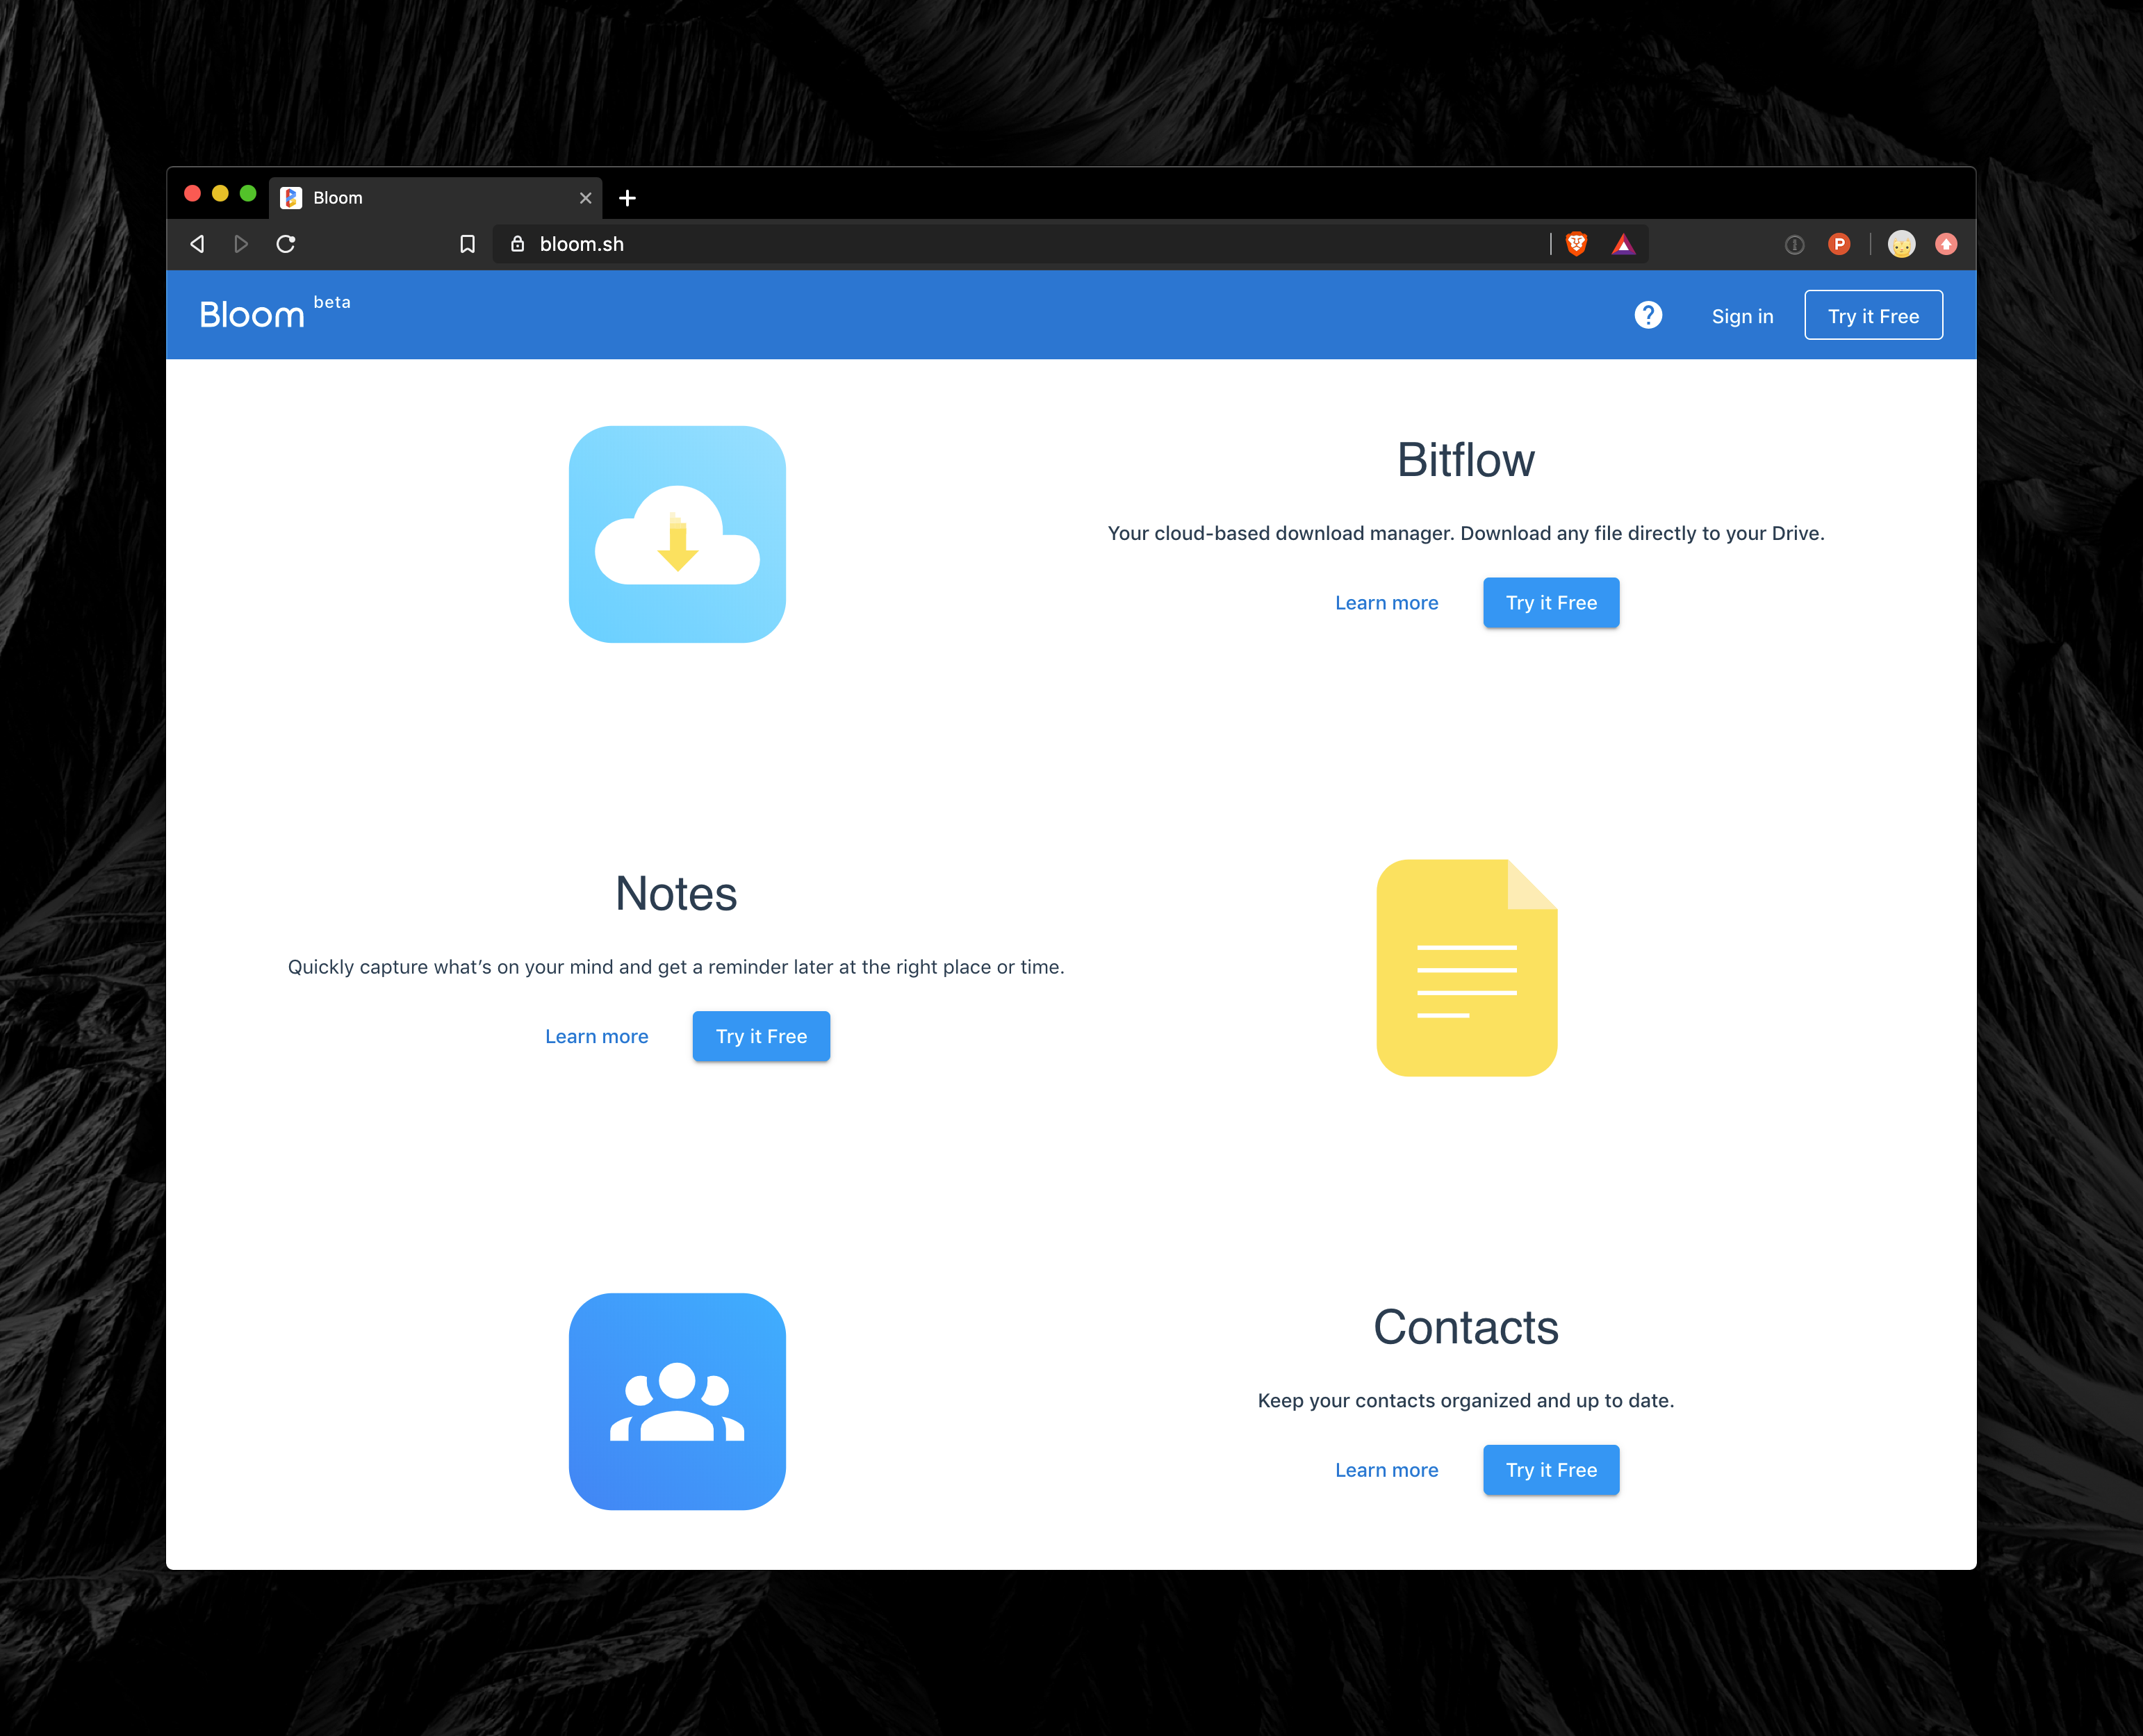Image resolution: width=2143 pixels, height=1736 pixels.
Task: Open the user profile avatar icon
Action: pyautogui.click(x=1901, y=244)
